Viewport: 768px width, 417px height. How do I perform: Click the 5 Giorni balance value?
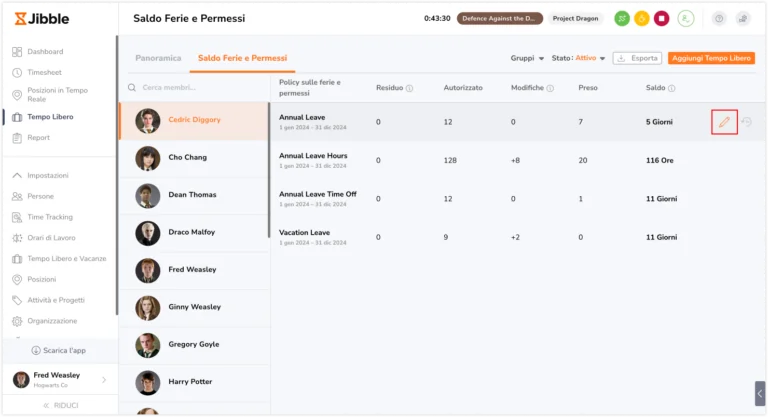tap(659, 122)
